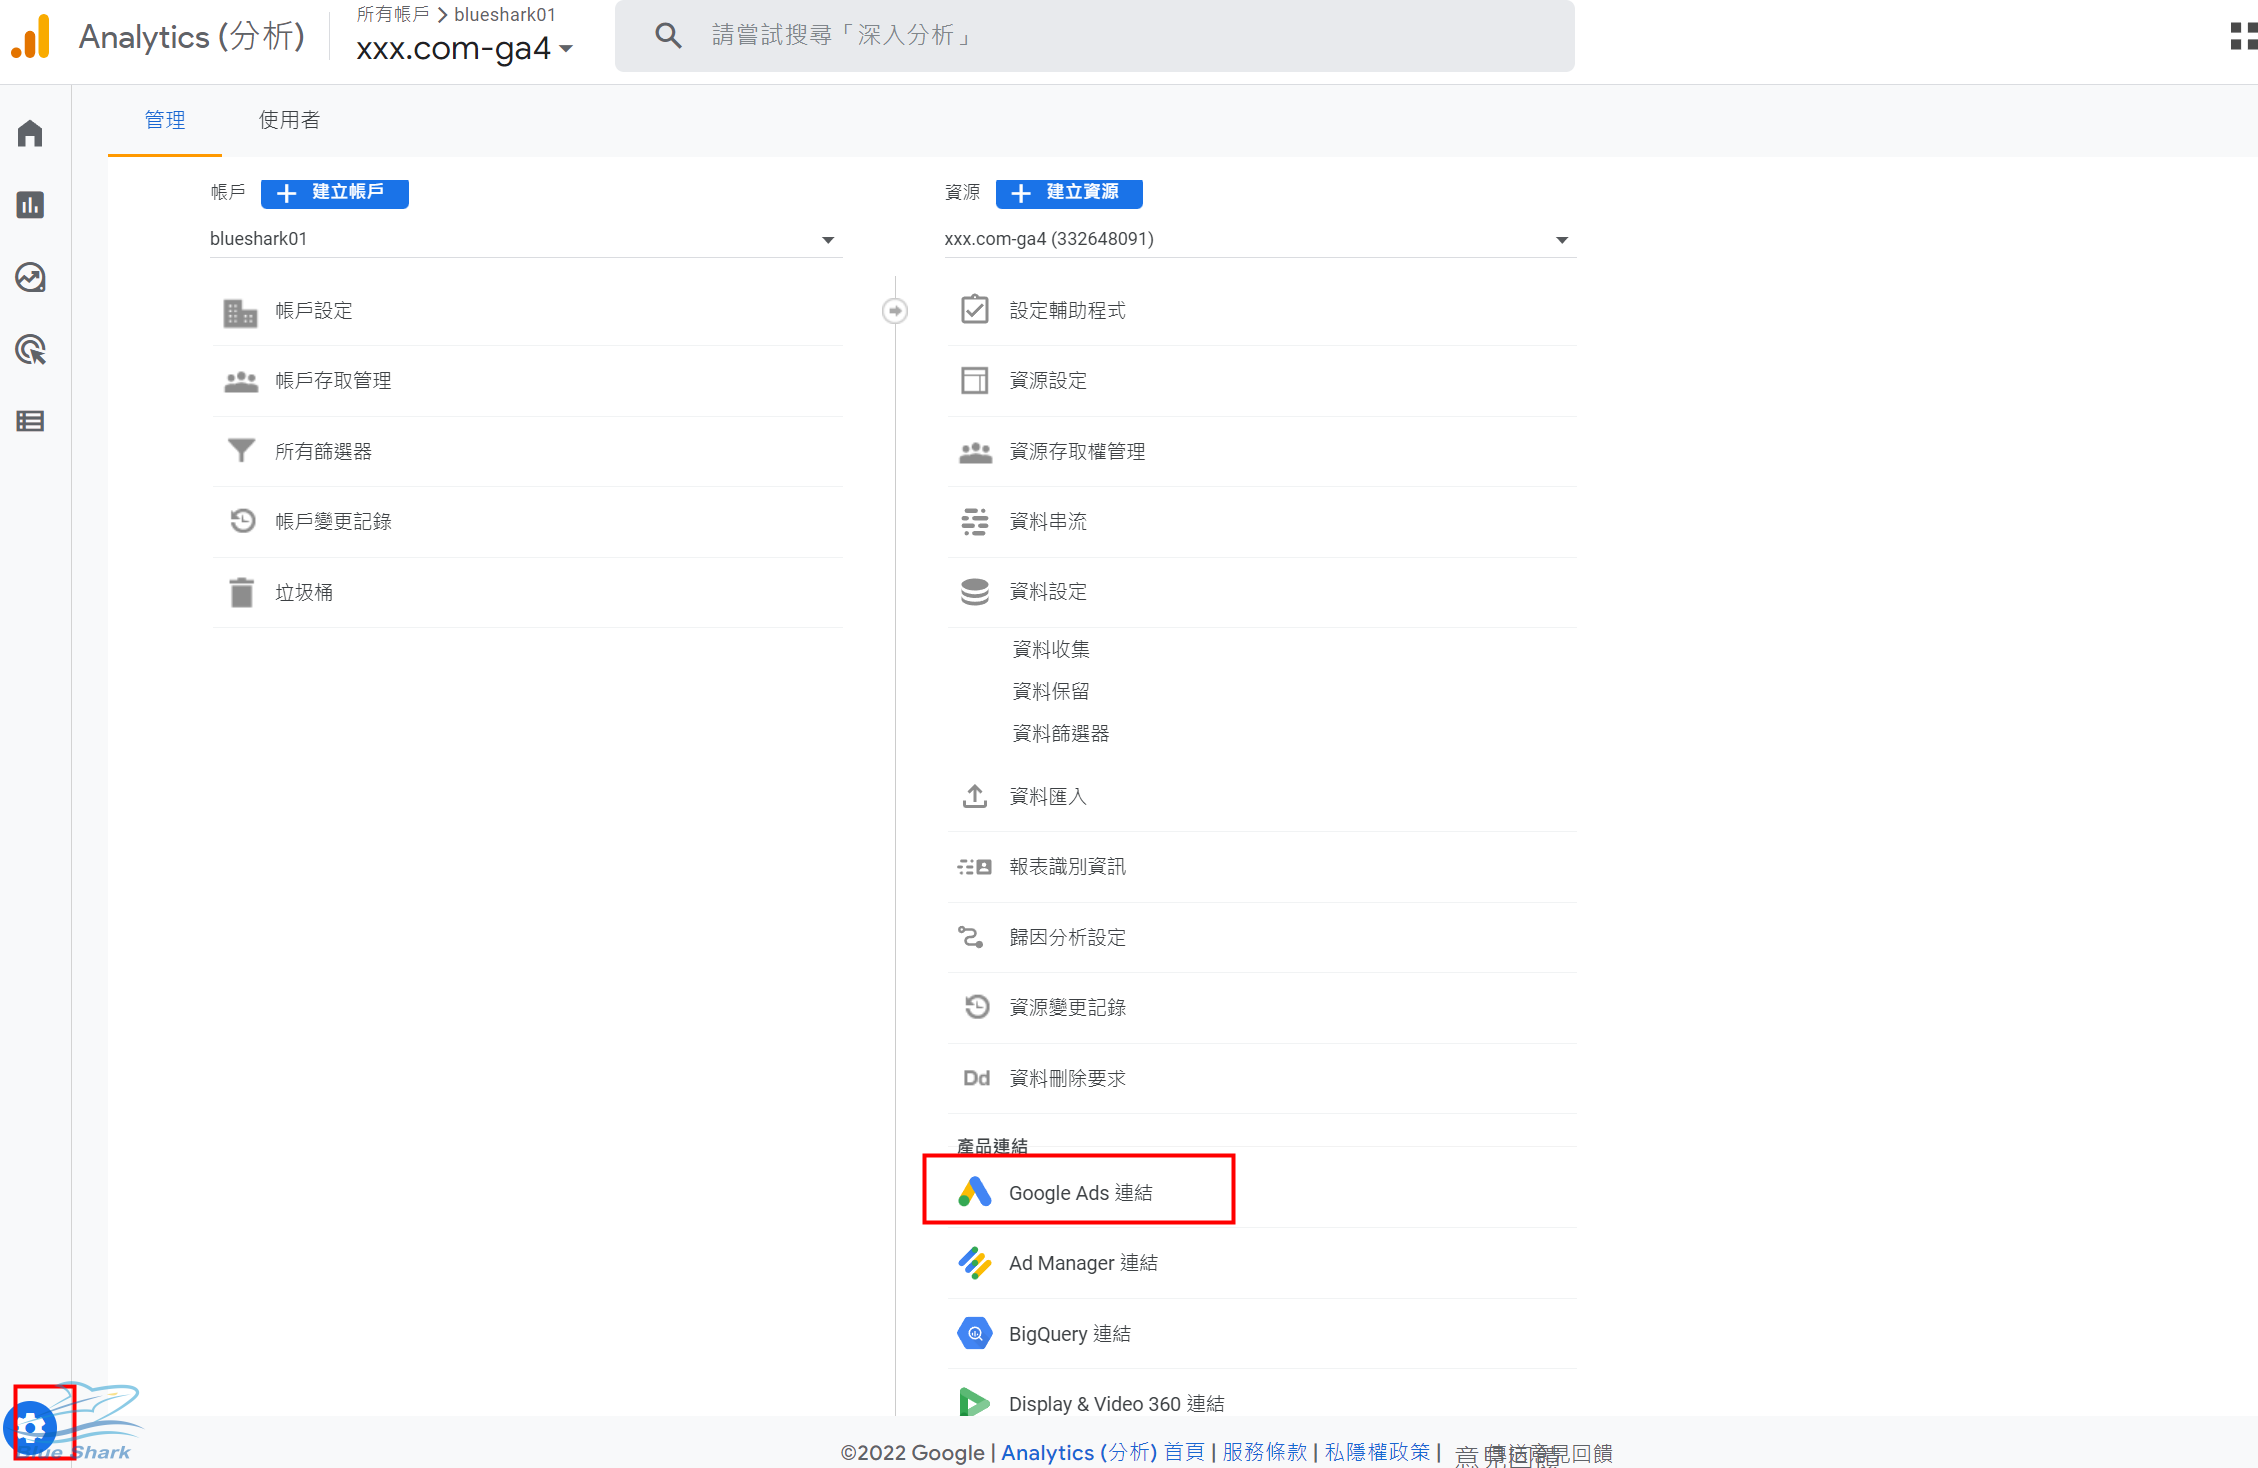Select 資料篩選器 sub-item

tap(1061, 733)
